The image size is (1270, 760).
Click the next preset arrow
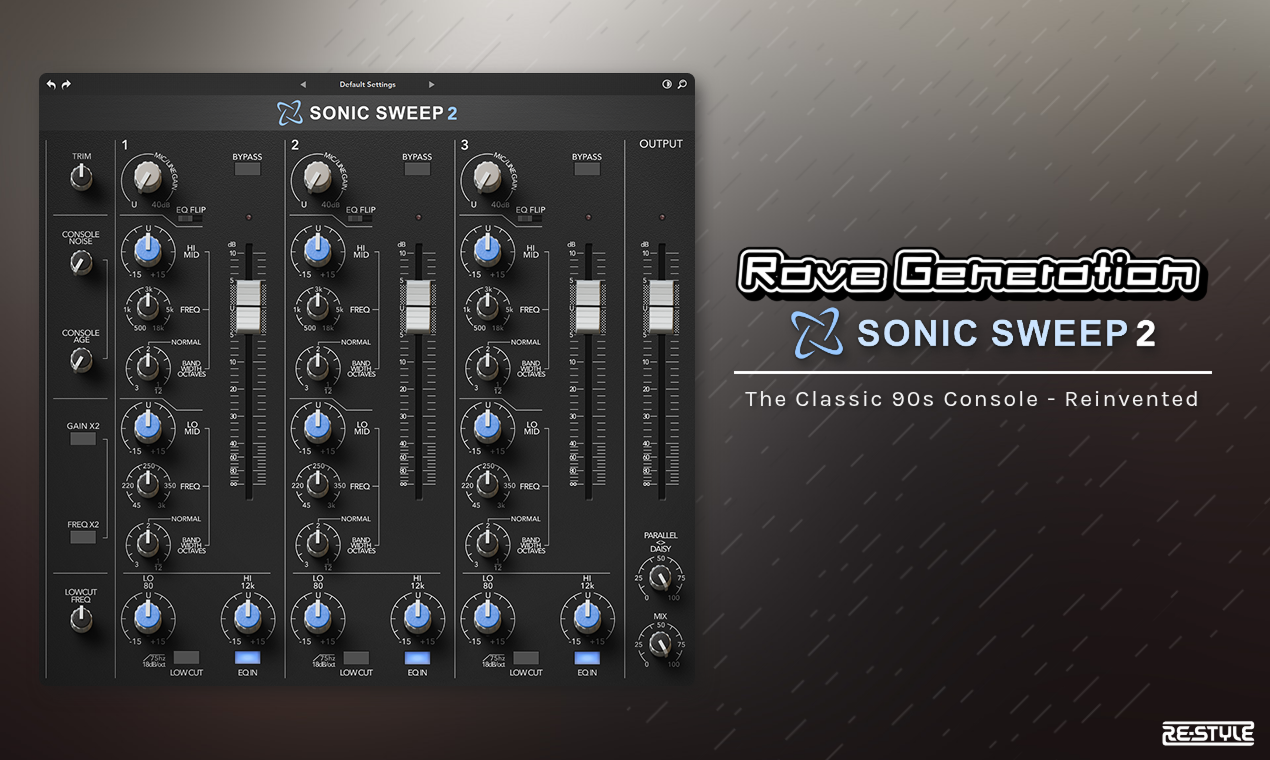(x=431, y=84)
